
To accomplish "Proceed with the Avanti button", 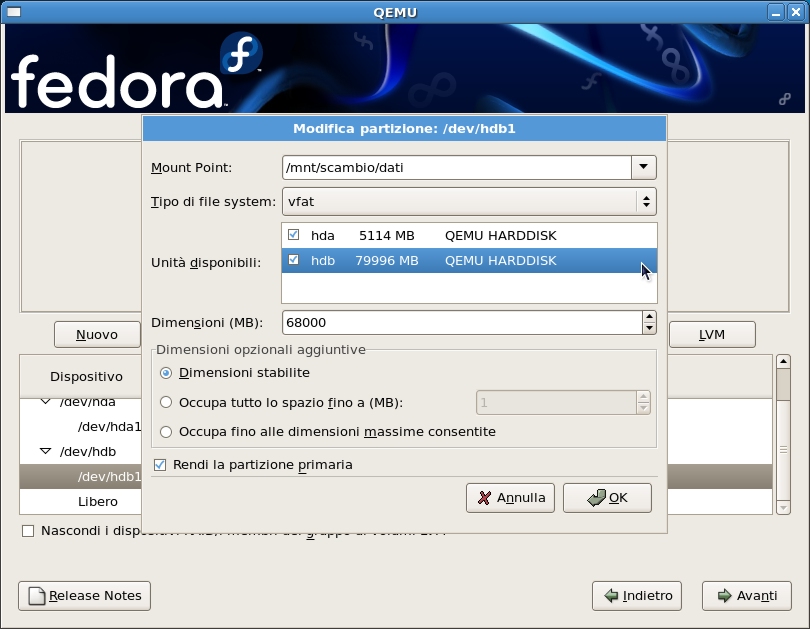I will pos(746,596).
